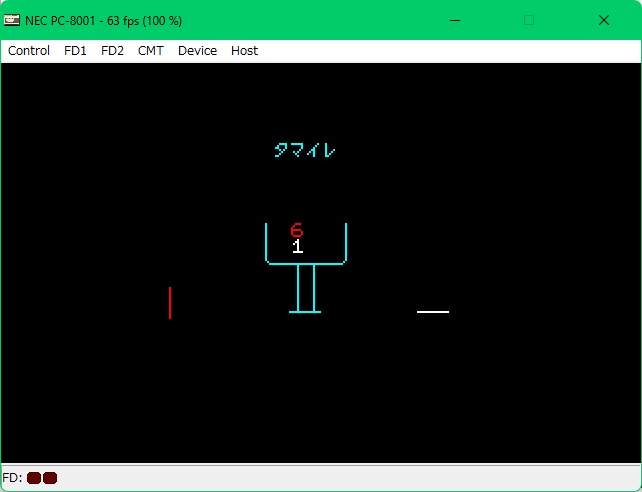The width and height of the screenshot is (642, 492).
Task: Open the Control menu
Action: point(29,51)
